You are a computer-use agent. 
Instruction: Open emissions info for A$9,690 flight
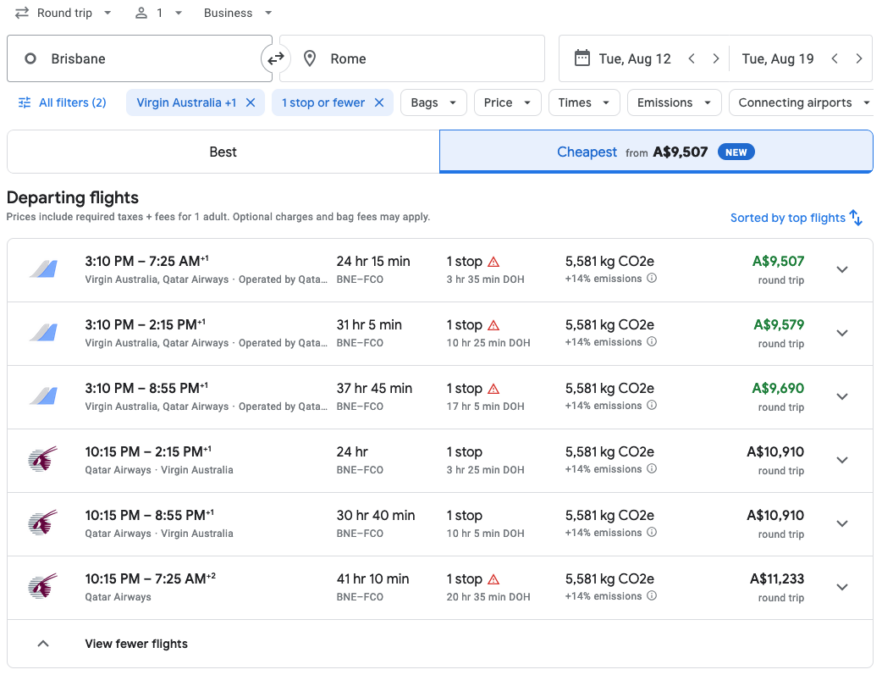coord(651,405)
